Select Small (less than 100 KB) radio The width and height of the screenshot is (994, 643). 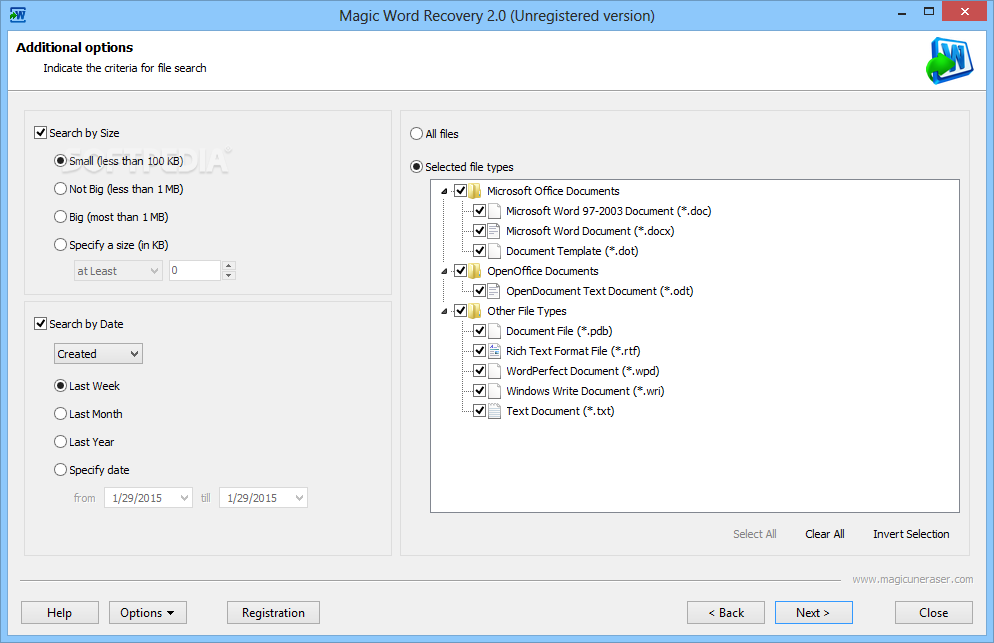60,160
